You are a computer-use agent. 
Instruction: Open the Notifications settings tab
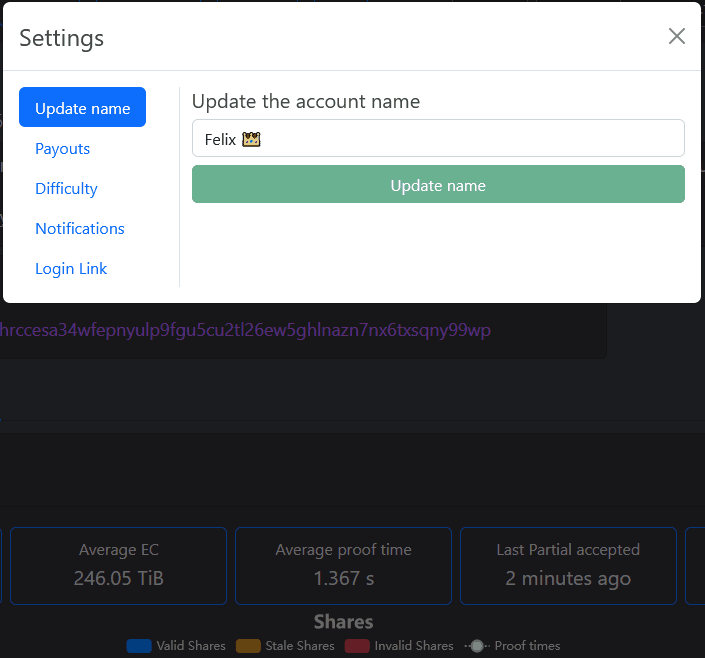80,228
